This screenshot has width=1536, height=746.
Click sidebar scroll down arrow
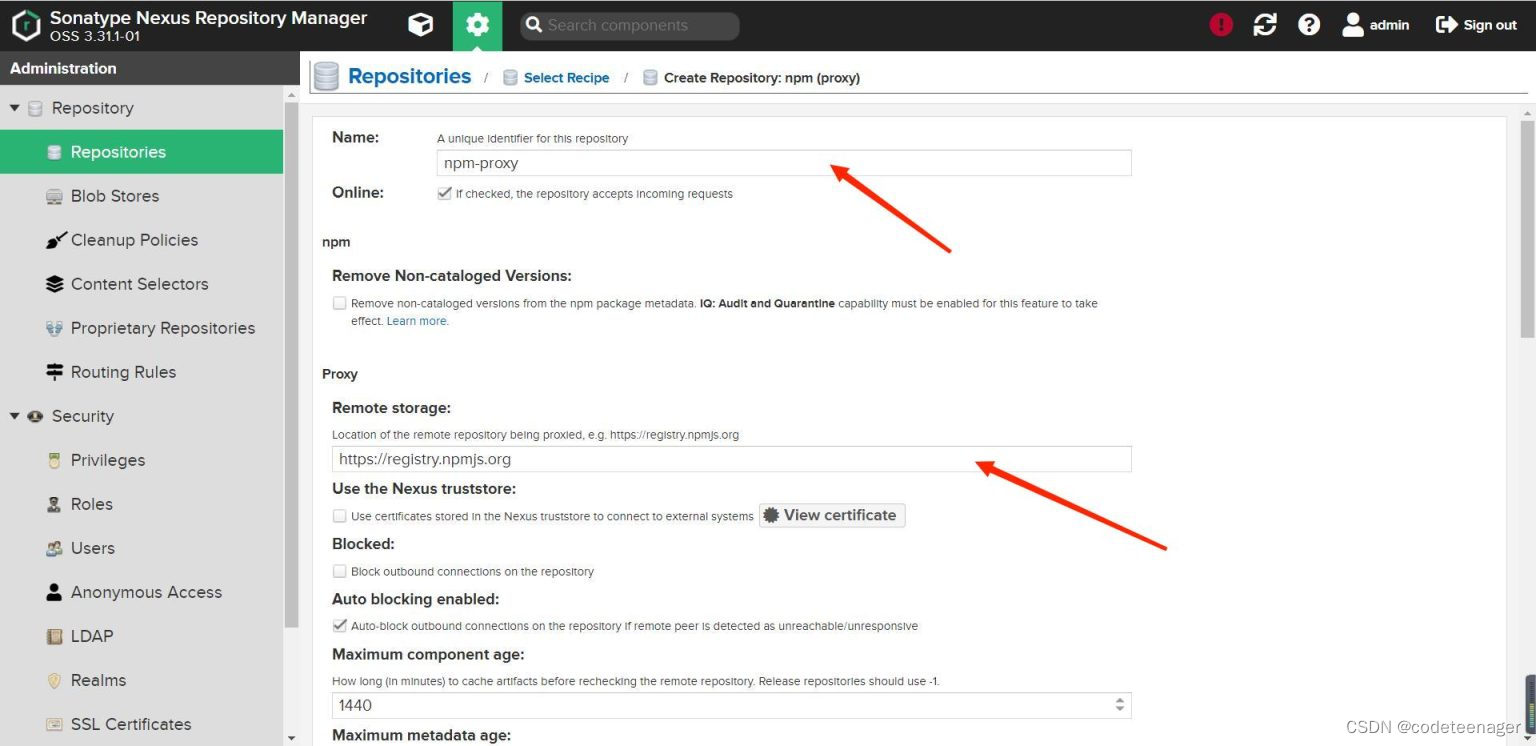(292, 738)
